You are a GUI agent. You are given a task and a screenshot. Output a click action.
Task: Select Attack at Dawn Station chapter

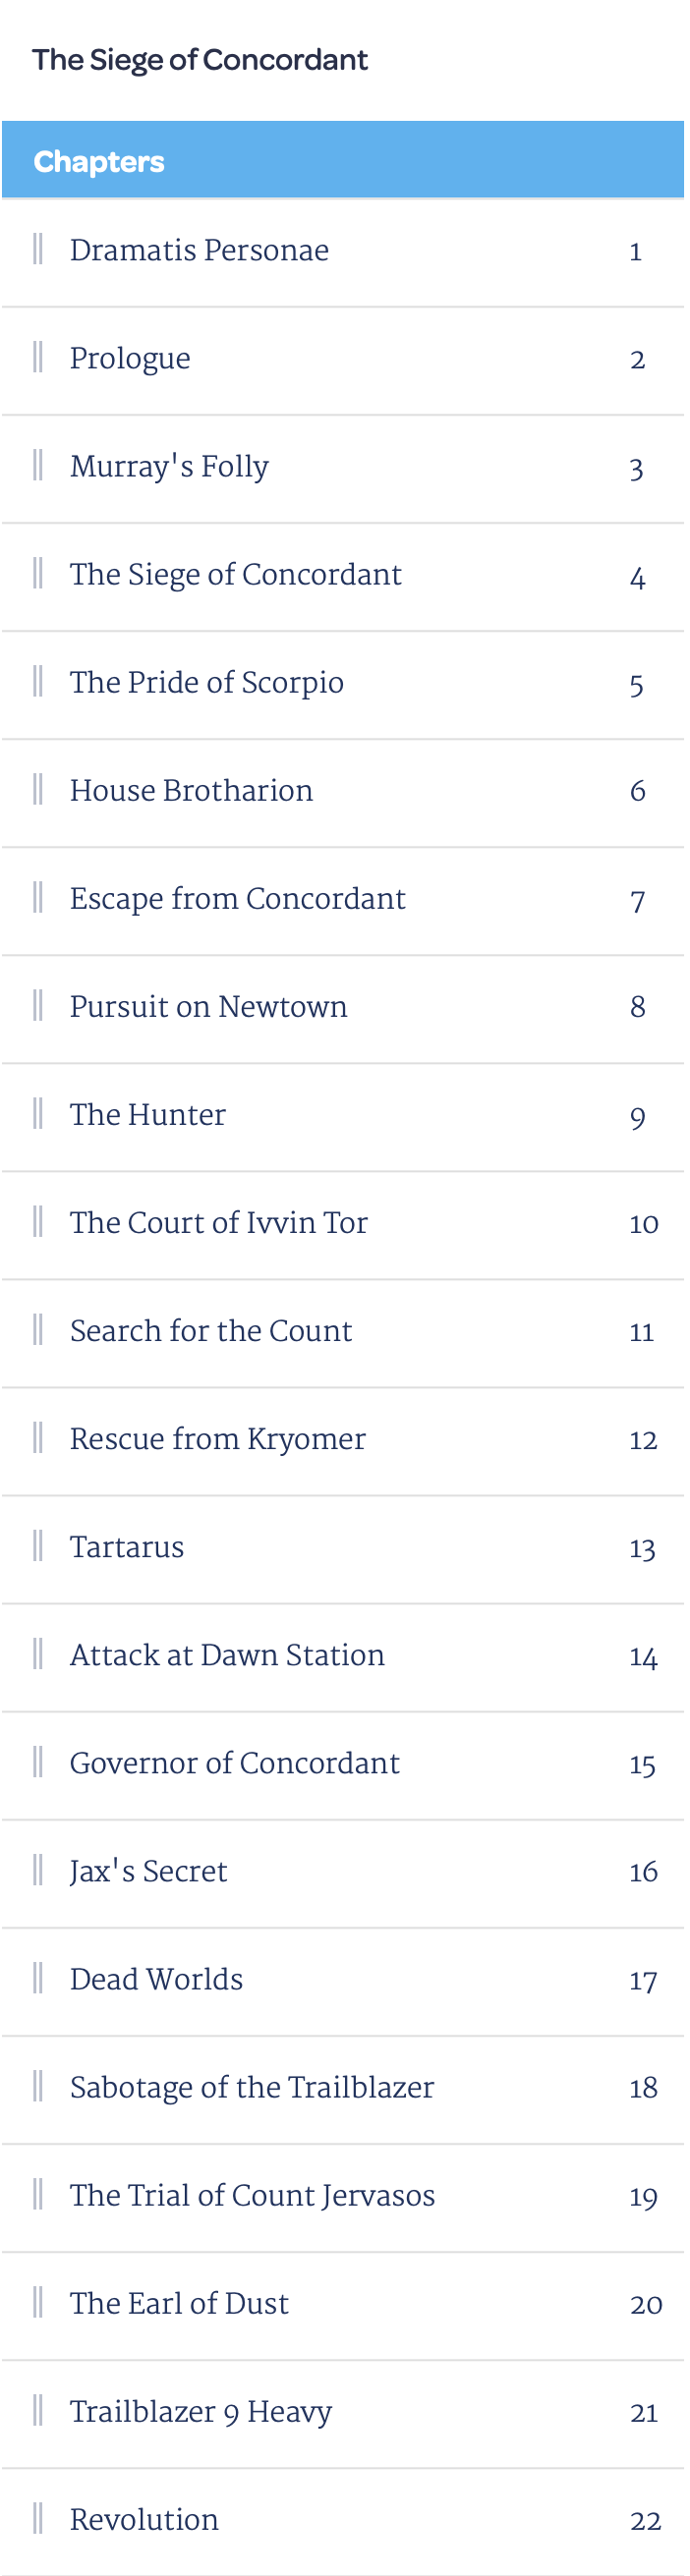(x=343, y=1658)
